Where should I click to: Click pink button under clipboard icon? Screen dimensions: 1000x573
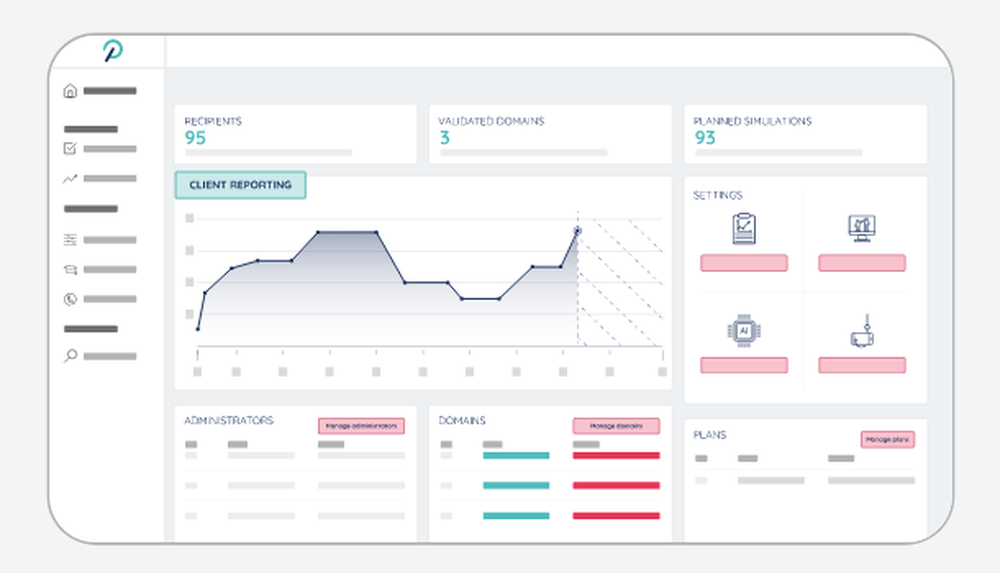(744, 263)
